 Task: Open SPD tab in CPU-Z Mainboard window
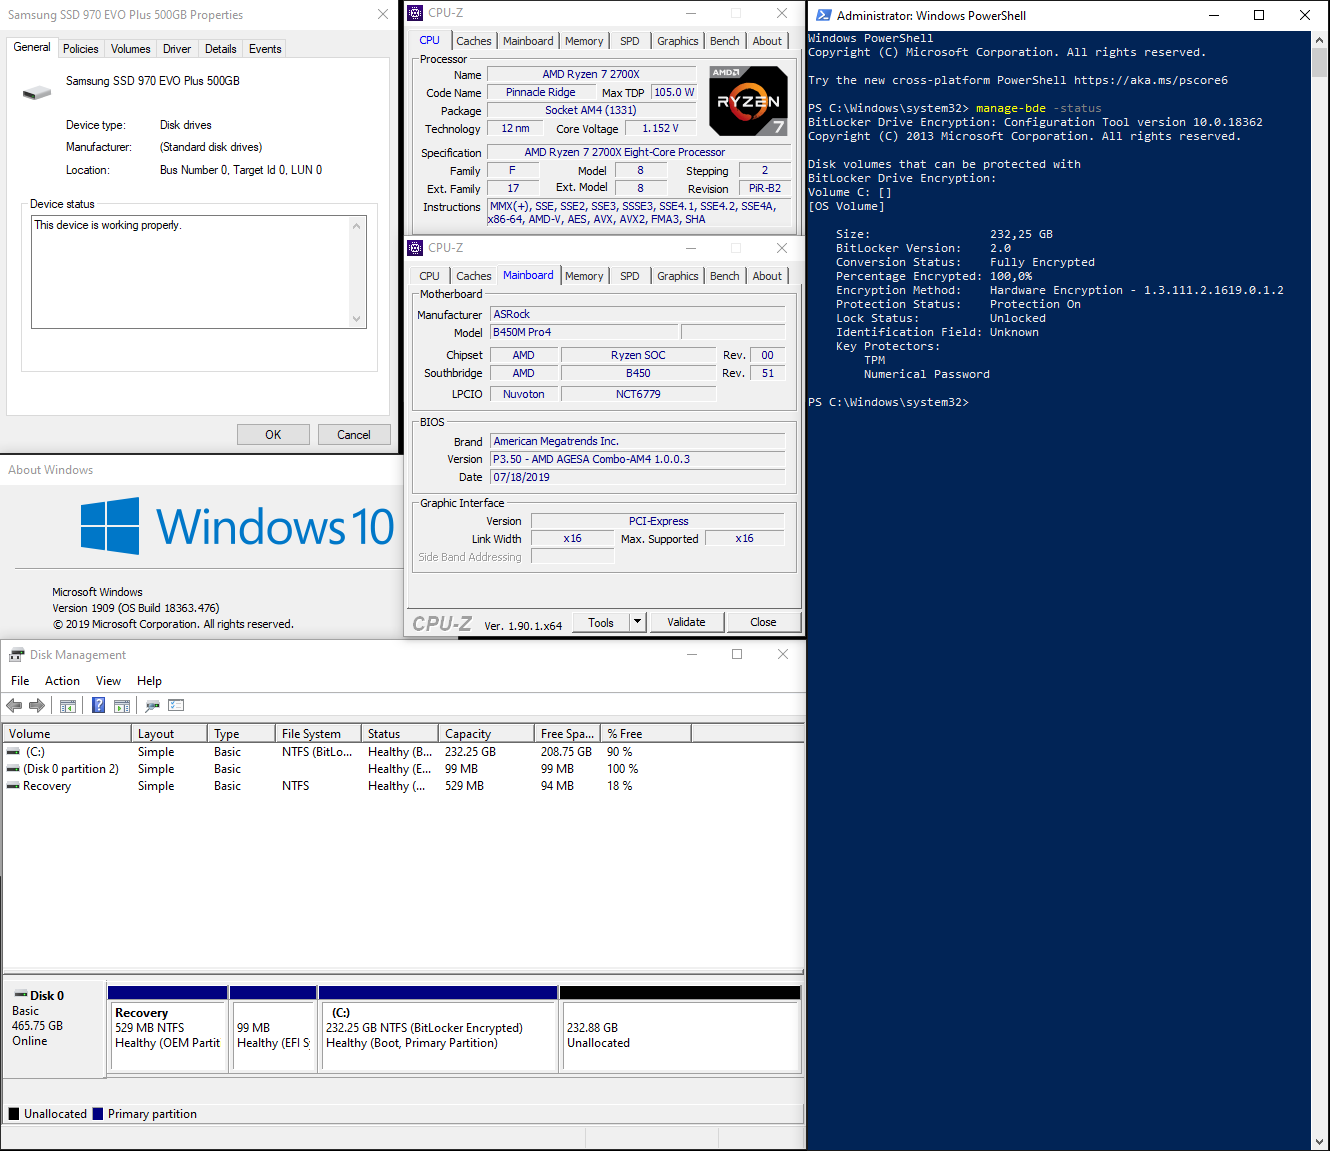[630, 276]
